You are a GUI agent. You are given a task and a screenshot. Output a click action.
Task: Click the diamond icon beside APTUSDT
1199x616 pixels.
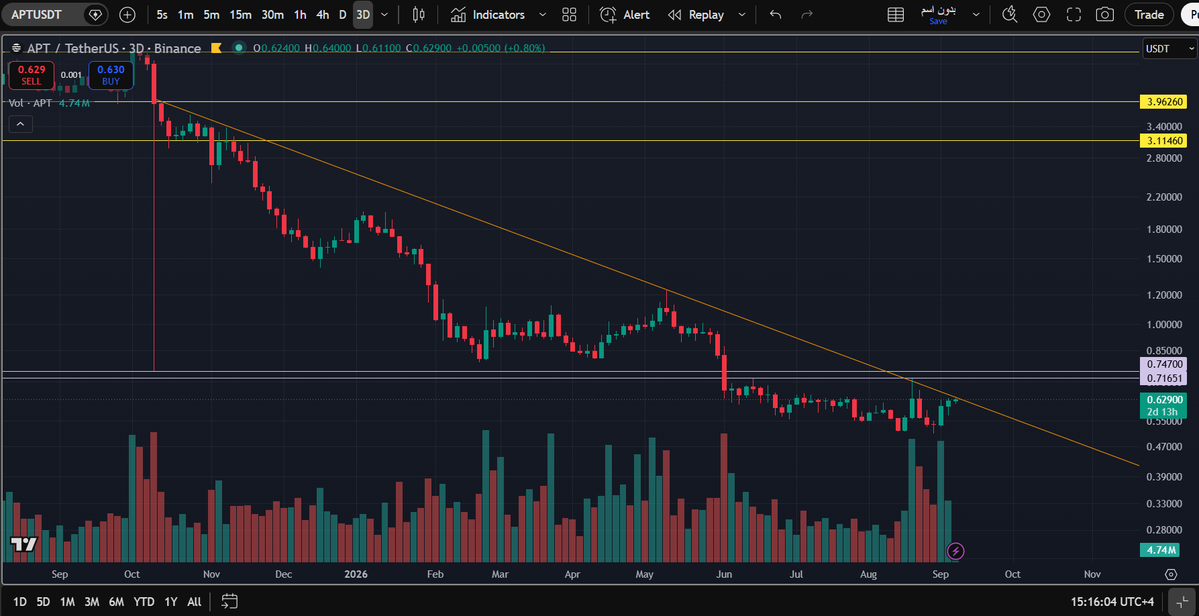click(96, 15)
